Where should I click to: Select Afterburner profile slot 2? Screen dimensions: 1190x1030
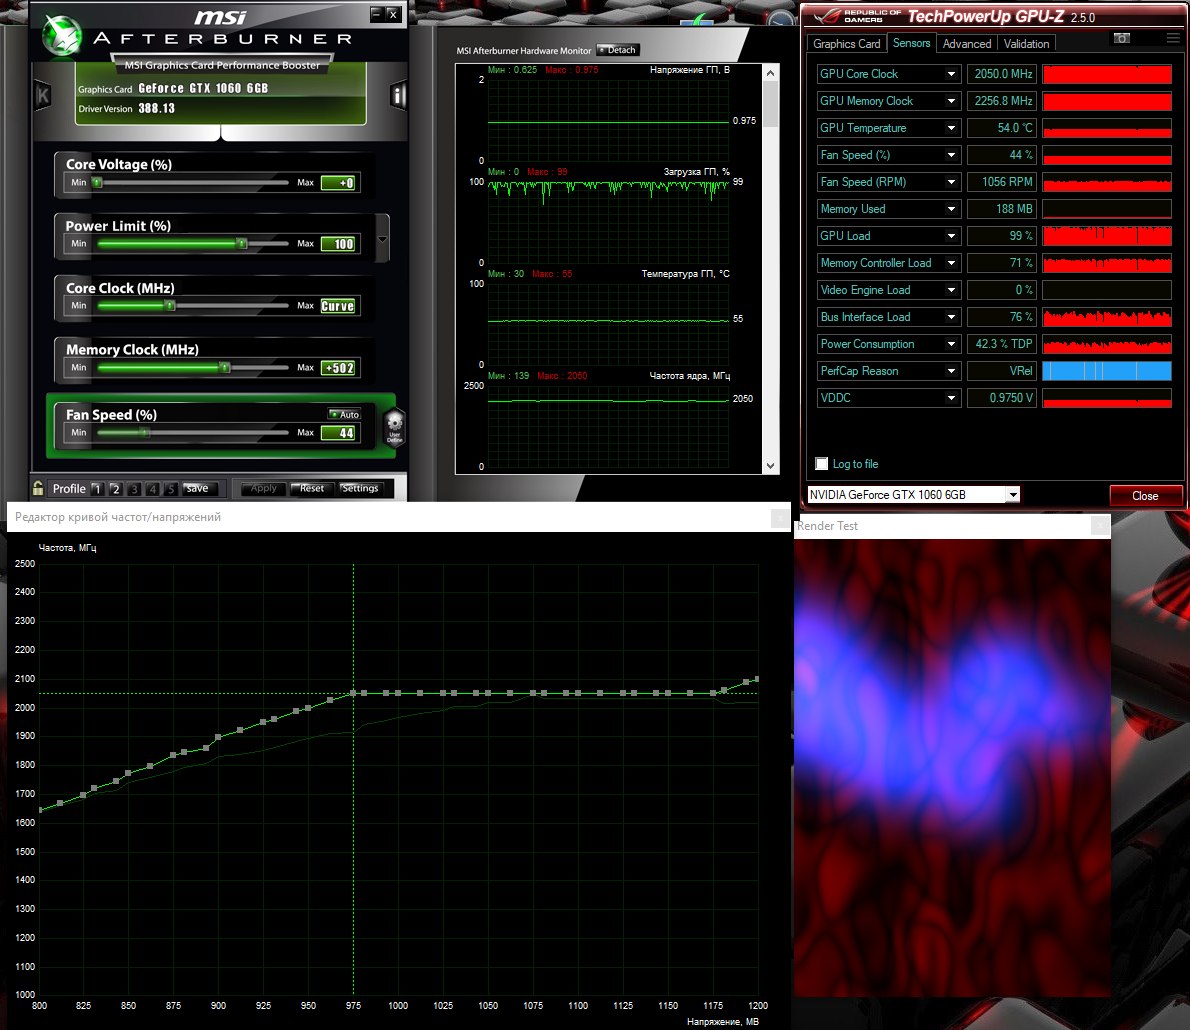(115, 489)
